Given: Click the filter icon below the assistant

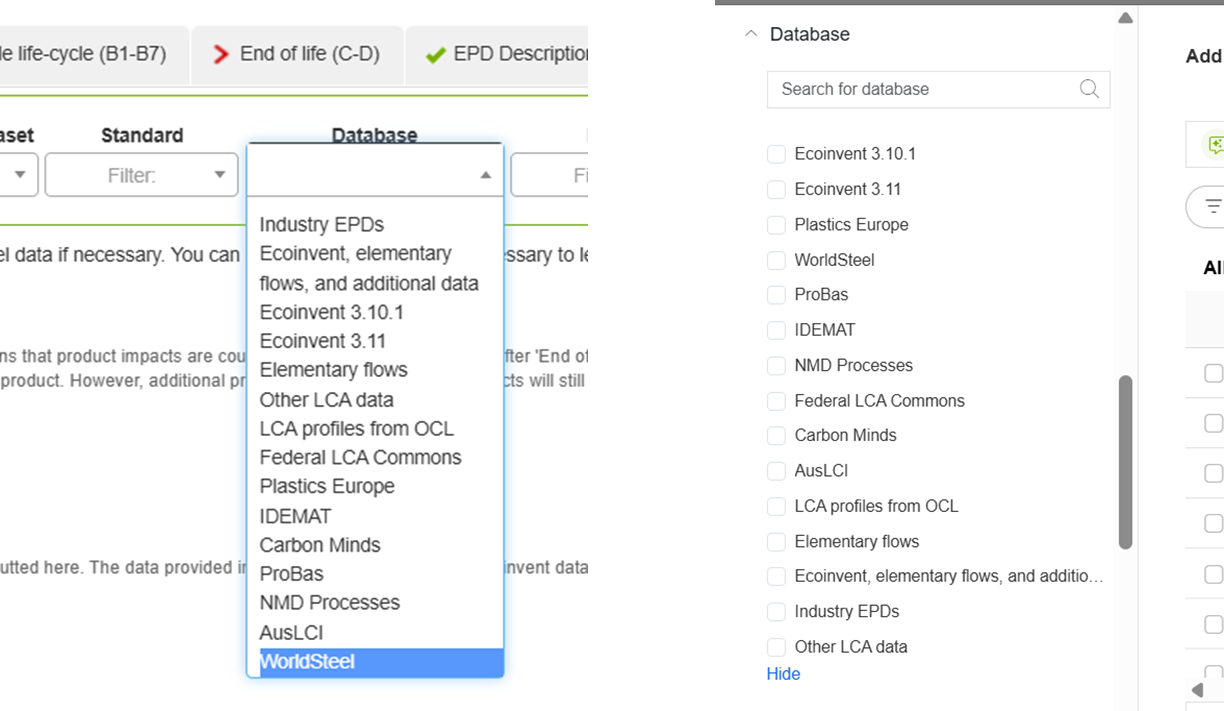Looking at the screenshot, I should coord(1216,205).
